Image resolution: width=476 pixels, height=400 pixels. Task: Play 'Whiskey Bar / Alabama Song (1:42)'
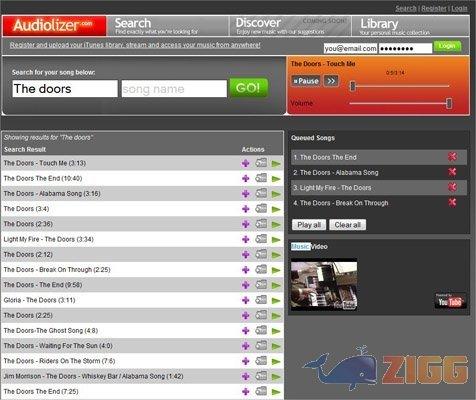click(276, 377)
